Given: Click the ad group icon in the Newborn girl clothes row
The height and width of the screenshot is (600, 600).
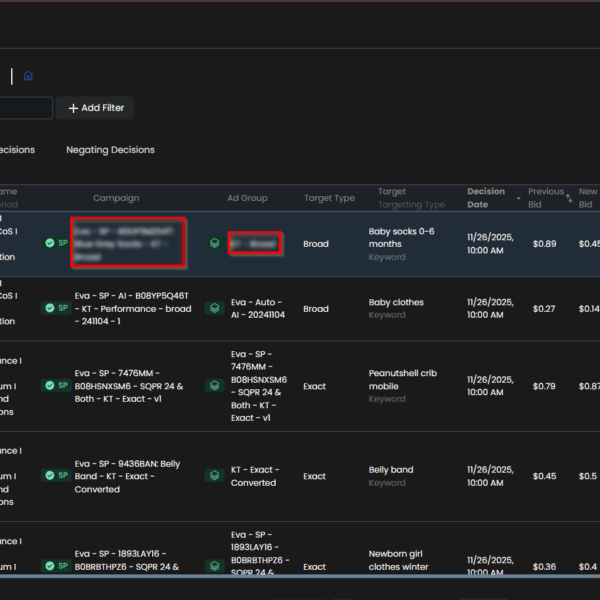Looking at the screenshot, I should 214,566.
